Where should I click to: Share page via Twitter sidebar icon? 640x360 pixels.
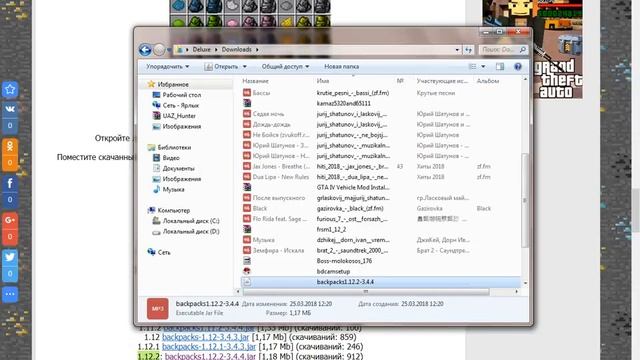coord(10,257)
